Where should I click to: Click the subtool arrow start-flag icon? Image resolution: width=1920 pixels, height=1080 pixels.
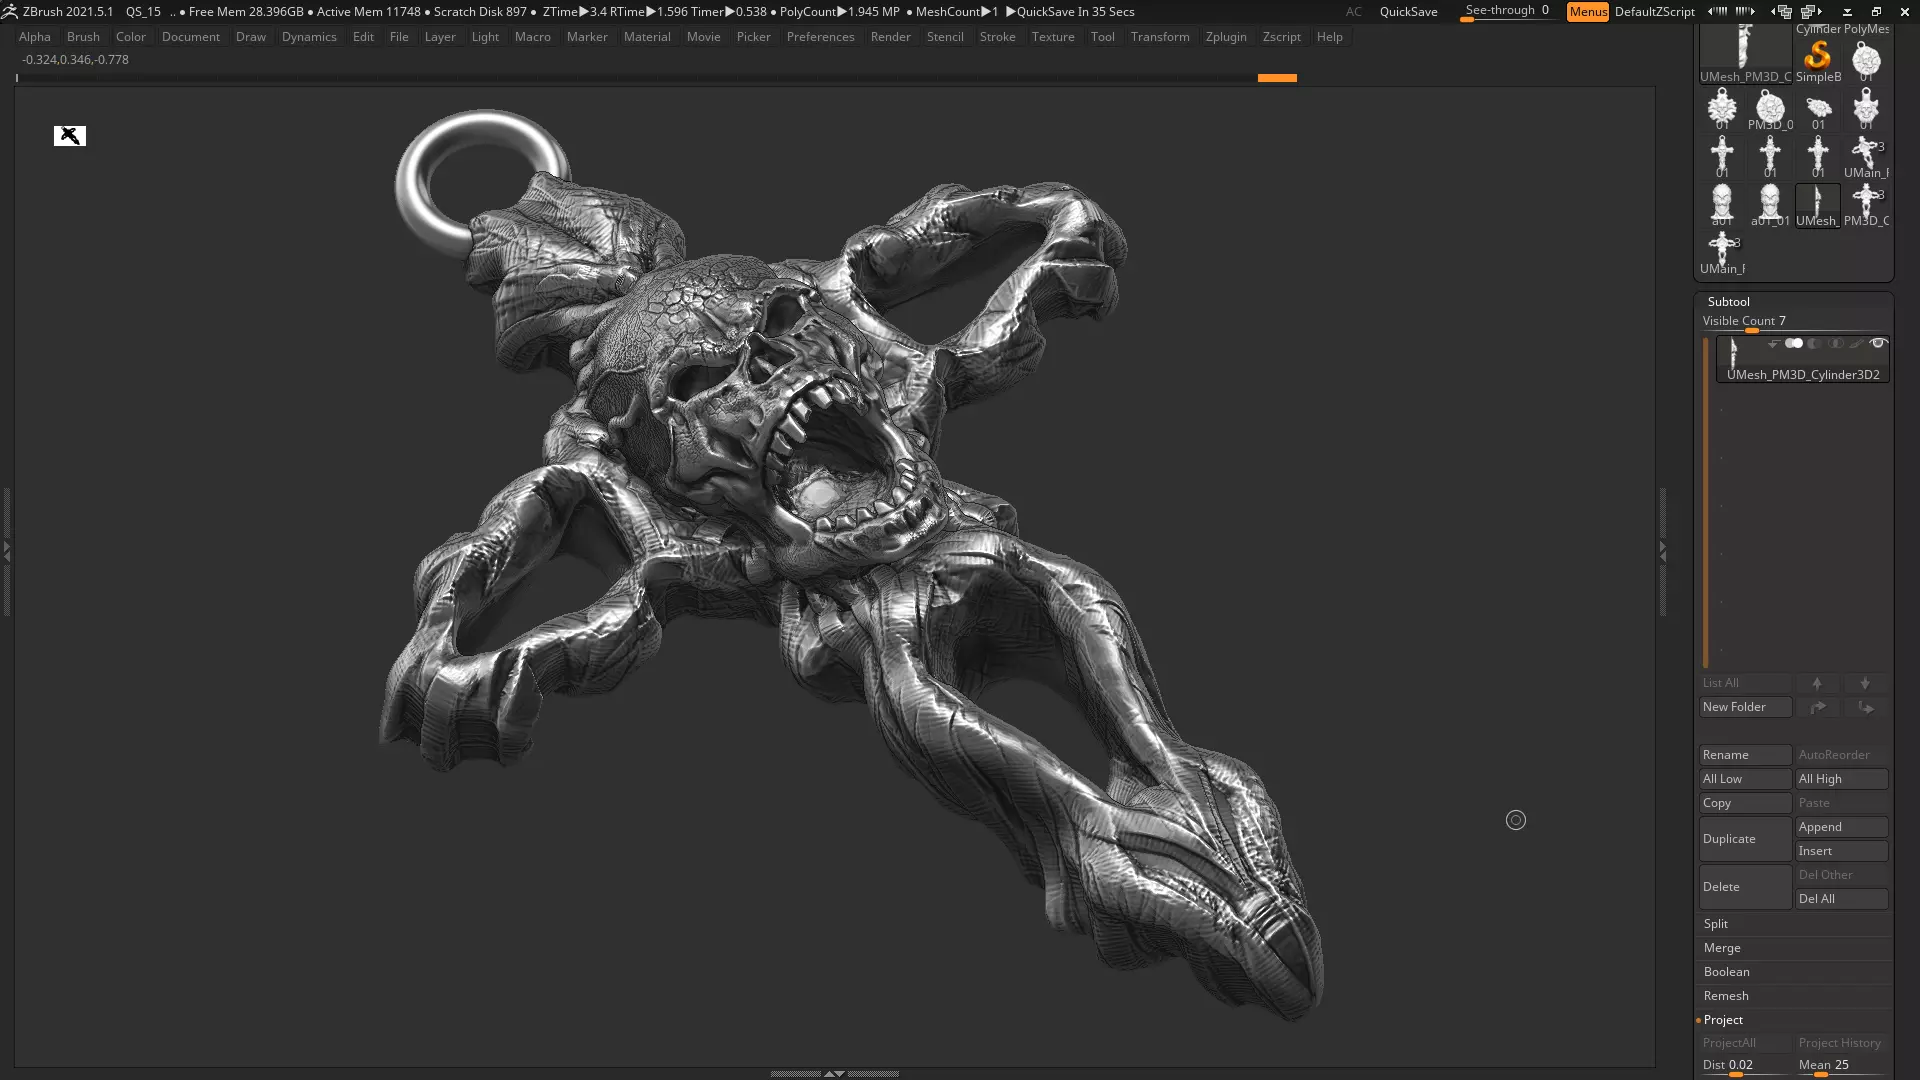pos(1773,344)
